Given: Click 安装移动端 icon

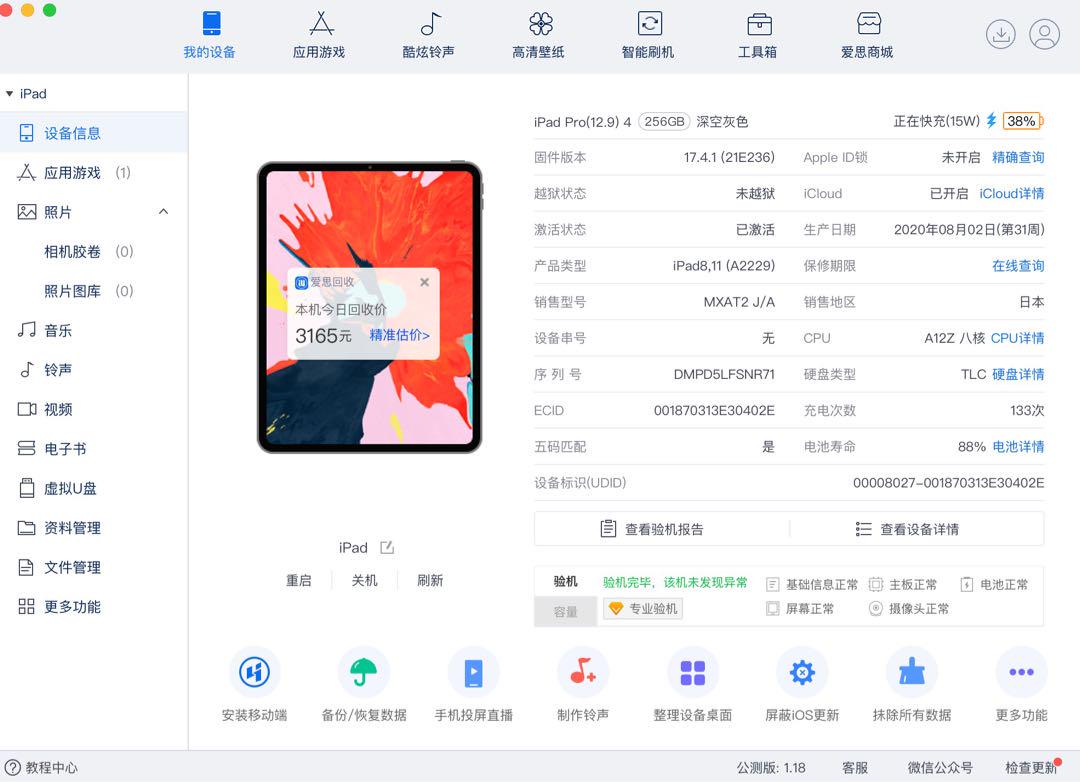Looking at the screenshot, I should [254, 672].
